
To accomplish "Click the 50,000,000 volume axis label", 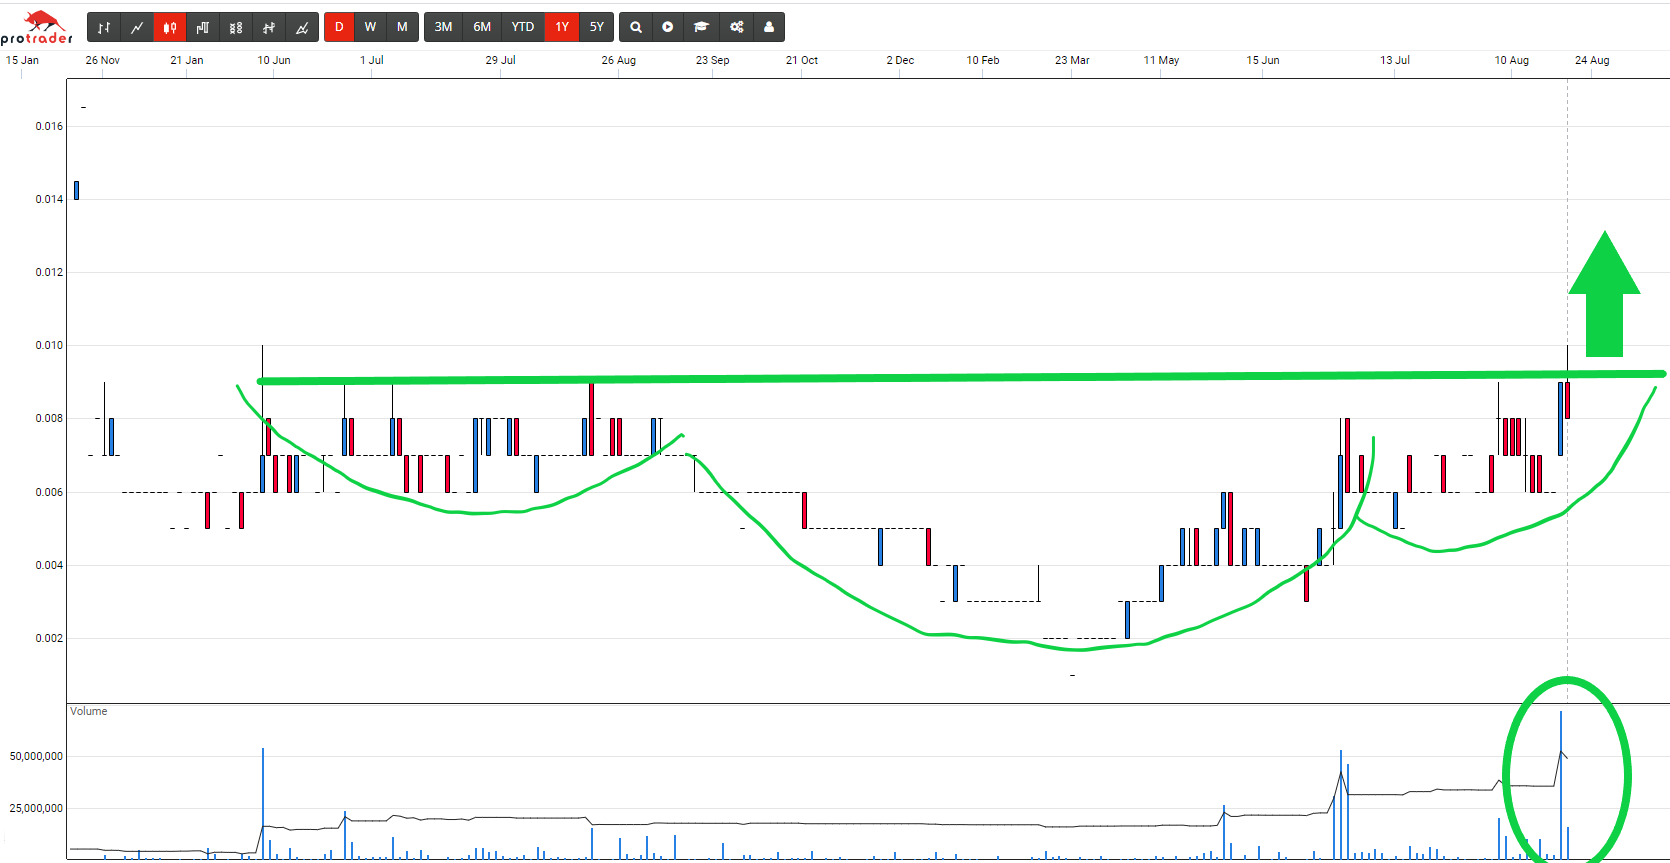I will [36, 756].
